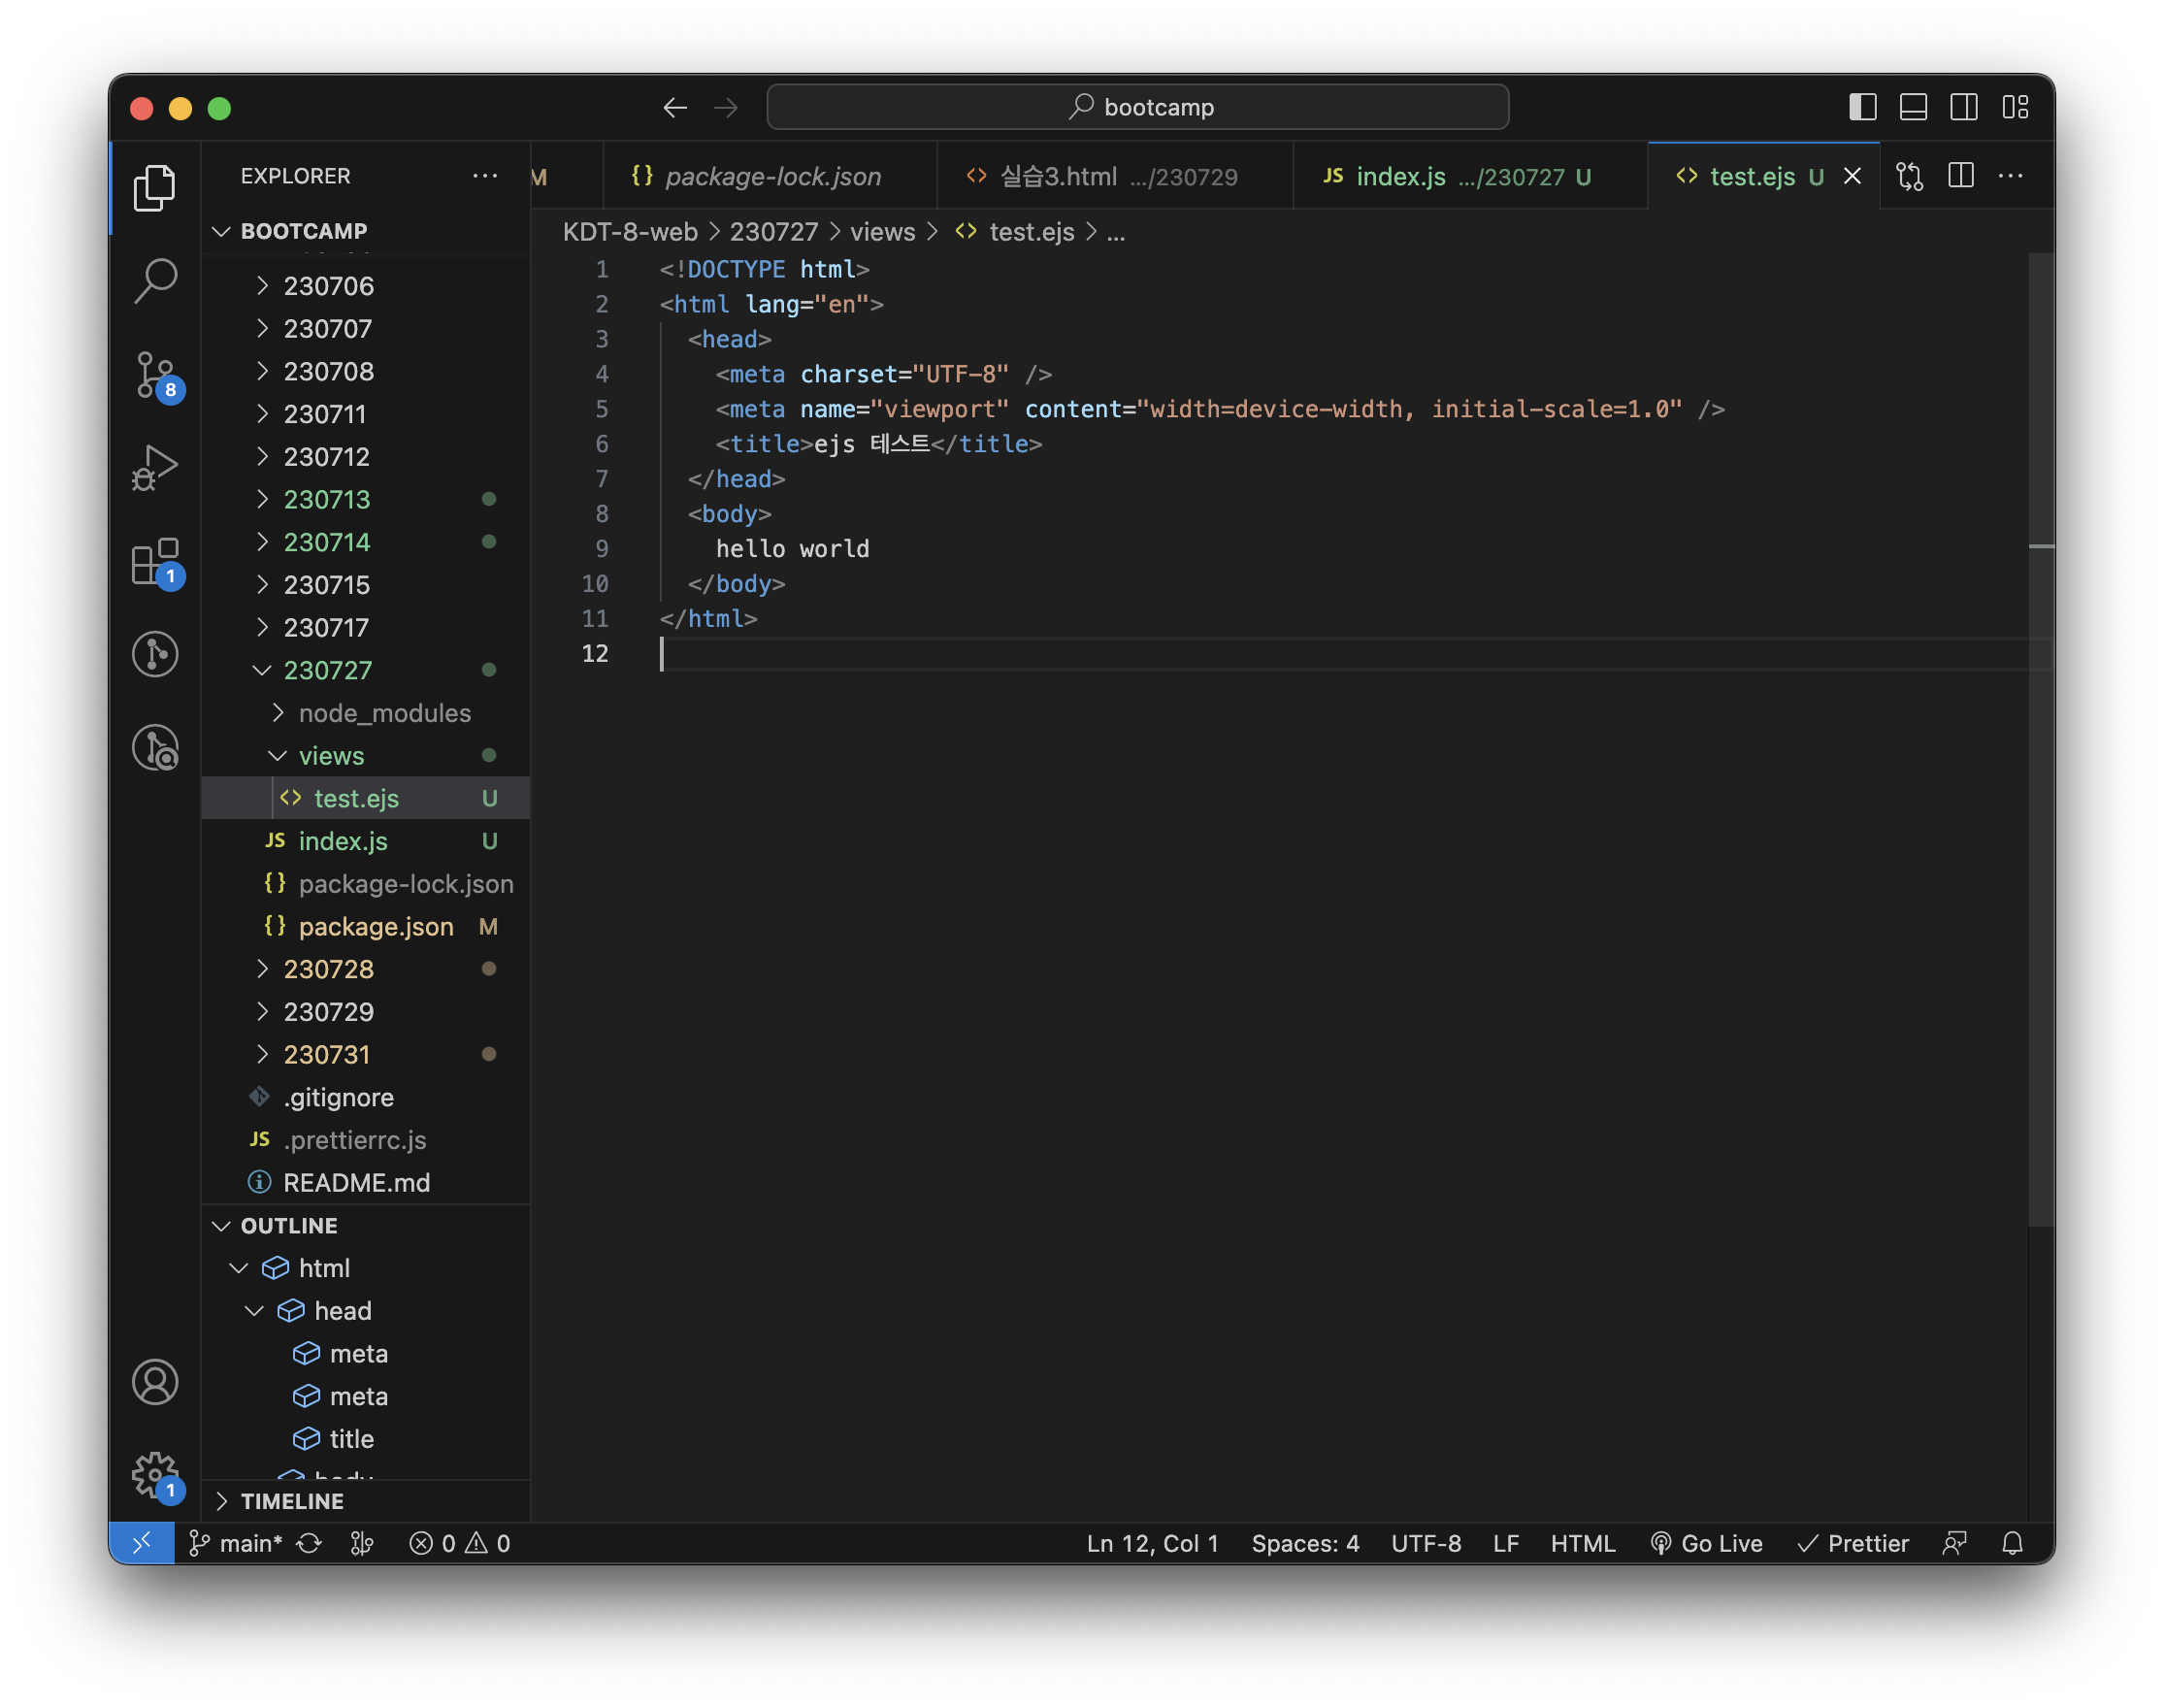Switch to the package-lock.json tab
The width and height of the screenshot is (2164, 1708).
(771, 176)
